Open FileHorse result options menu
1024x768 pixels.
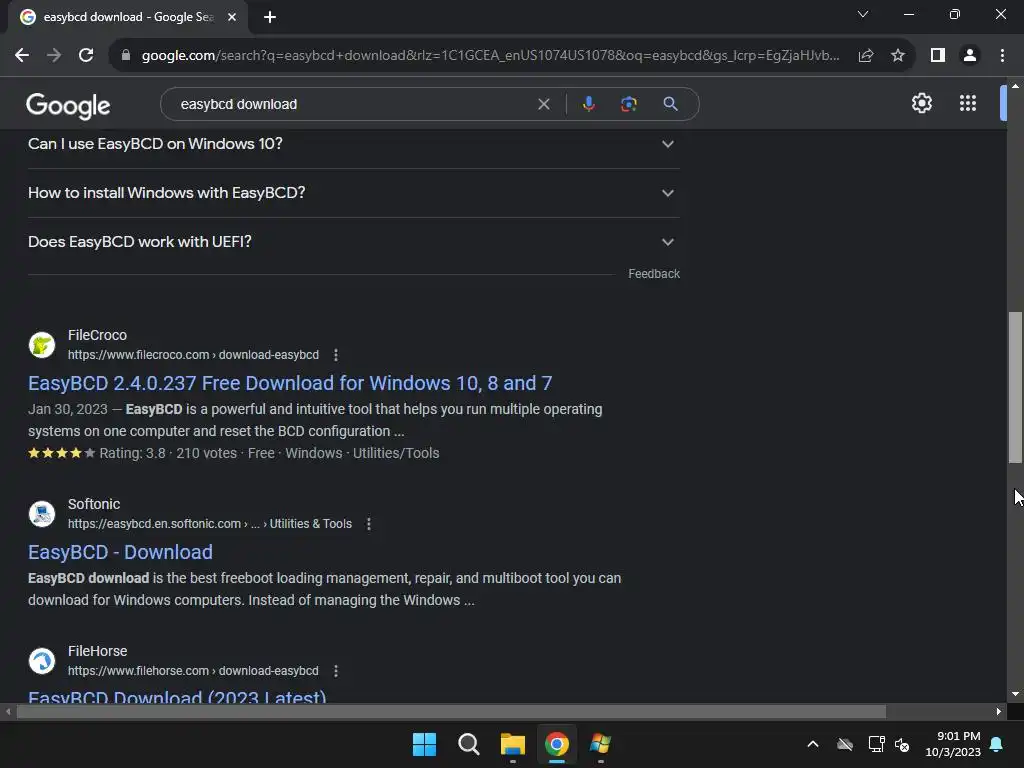[x=336, y=671]
